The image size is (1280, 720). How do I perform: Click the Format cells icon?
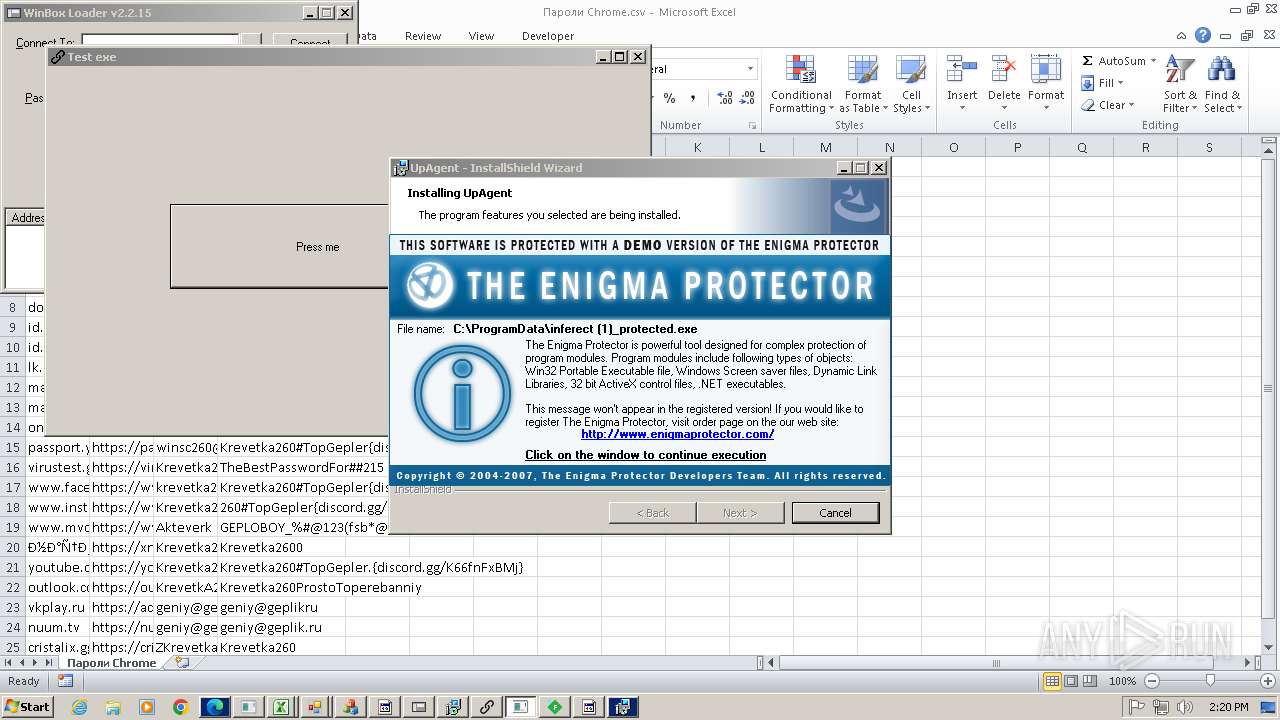pyautogui.click(x=1045, y=70)
